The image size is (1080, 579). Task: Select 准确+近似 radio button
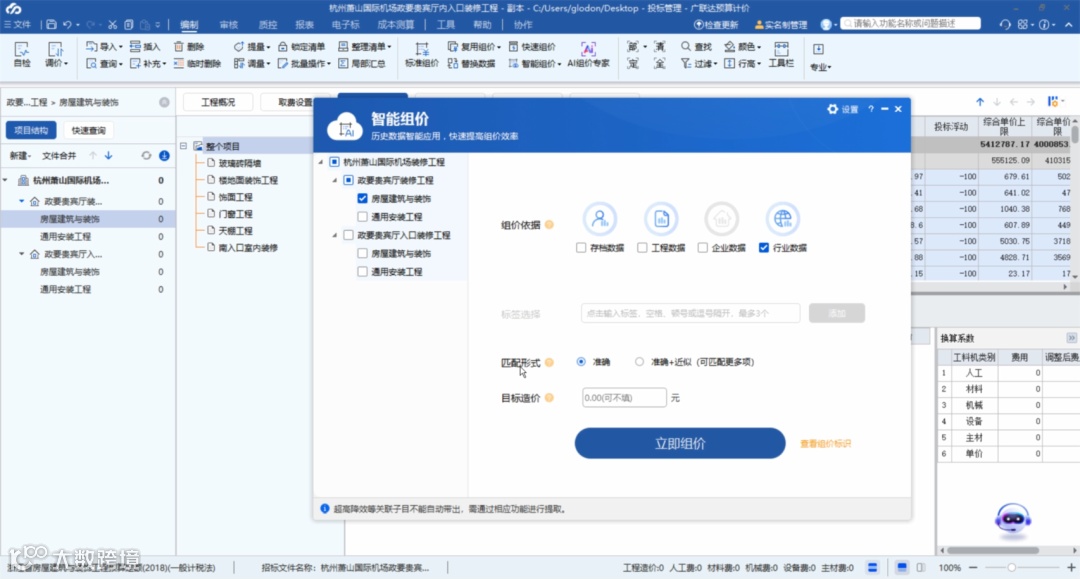pos(639,361)
